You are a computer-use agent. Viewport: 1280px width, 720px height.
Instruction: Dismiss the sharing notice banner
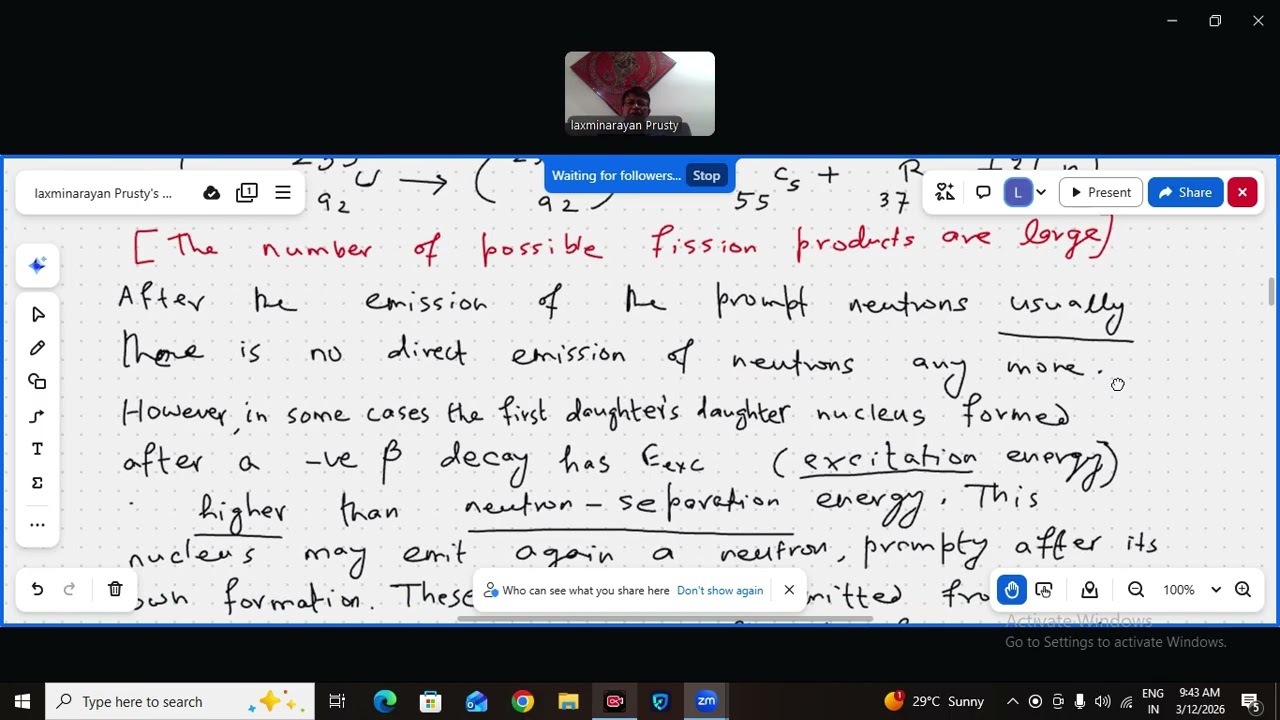[x=789, y=590]
